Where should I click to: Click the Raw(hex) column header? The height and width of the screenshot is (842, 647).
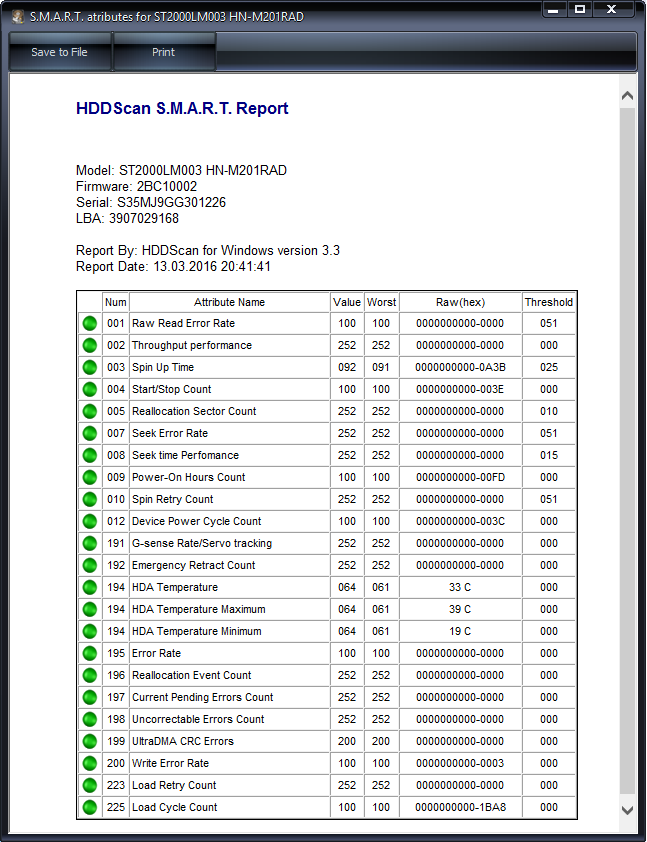(460, 302)
